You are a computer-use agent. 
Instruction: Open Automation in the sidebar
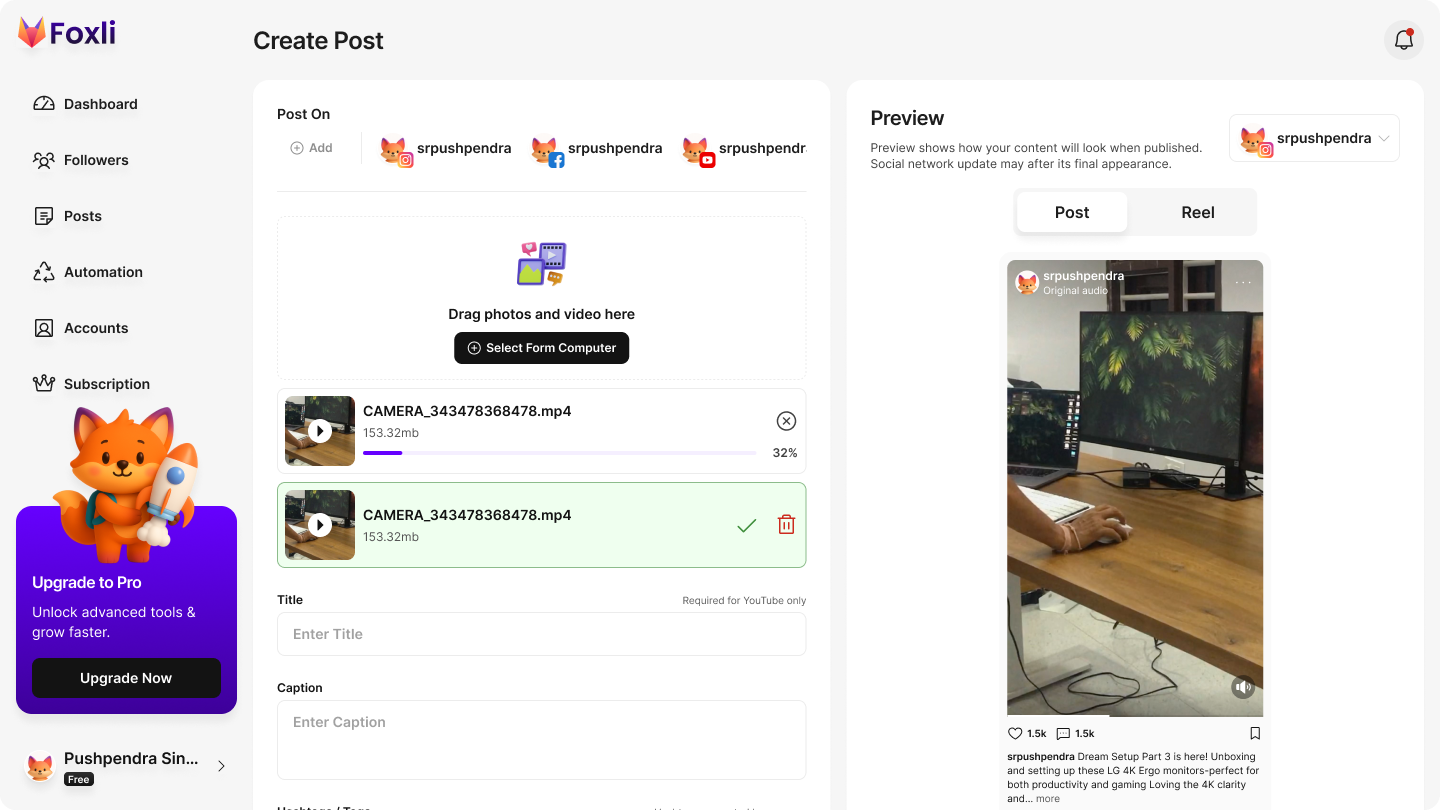[103, 272]
